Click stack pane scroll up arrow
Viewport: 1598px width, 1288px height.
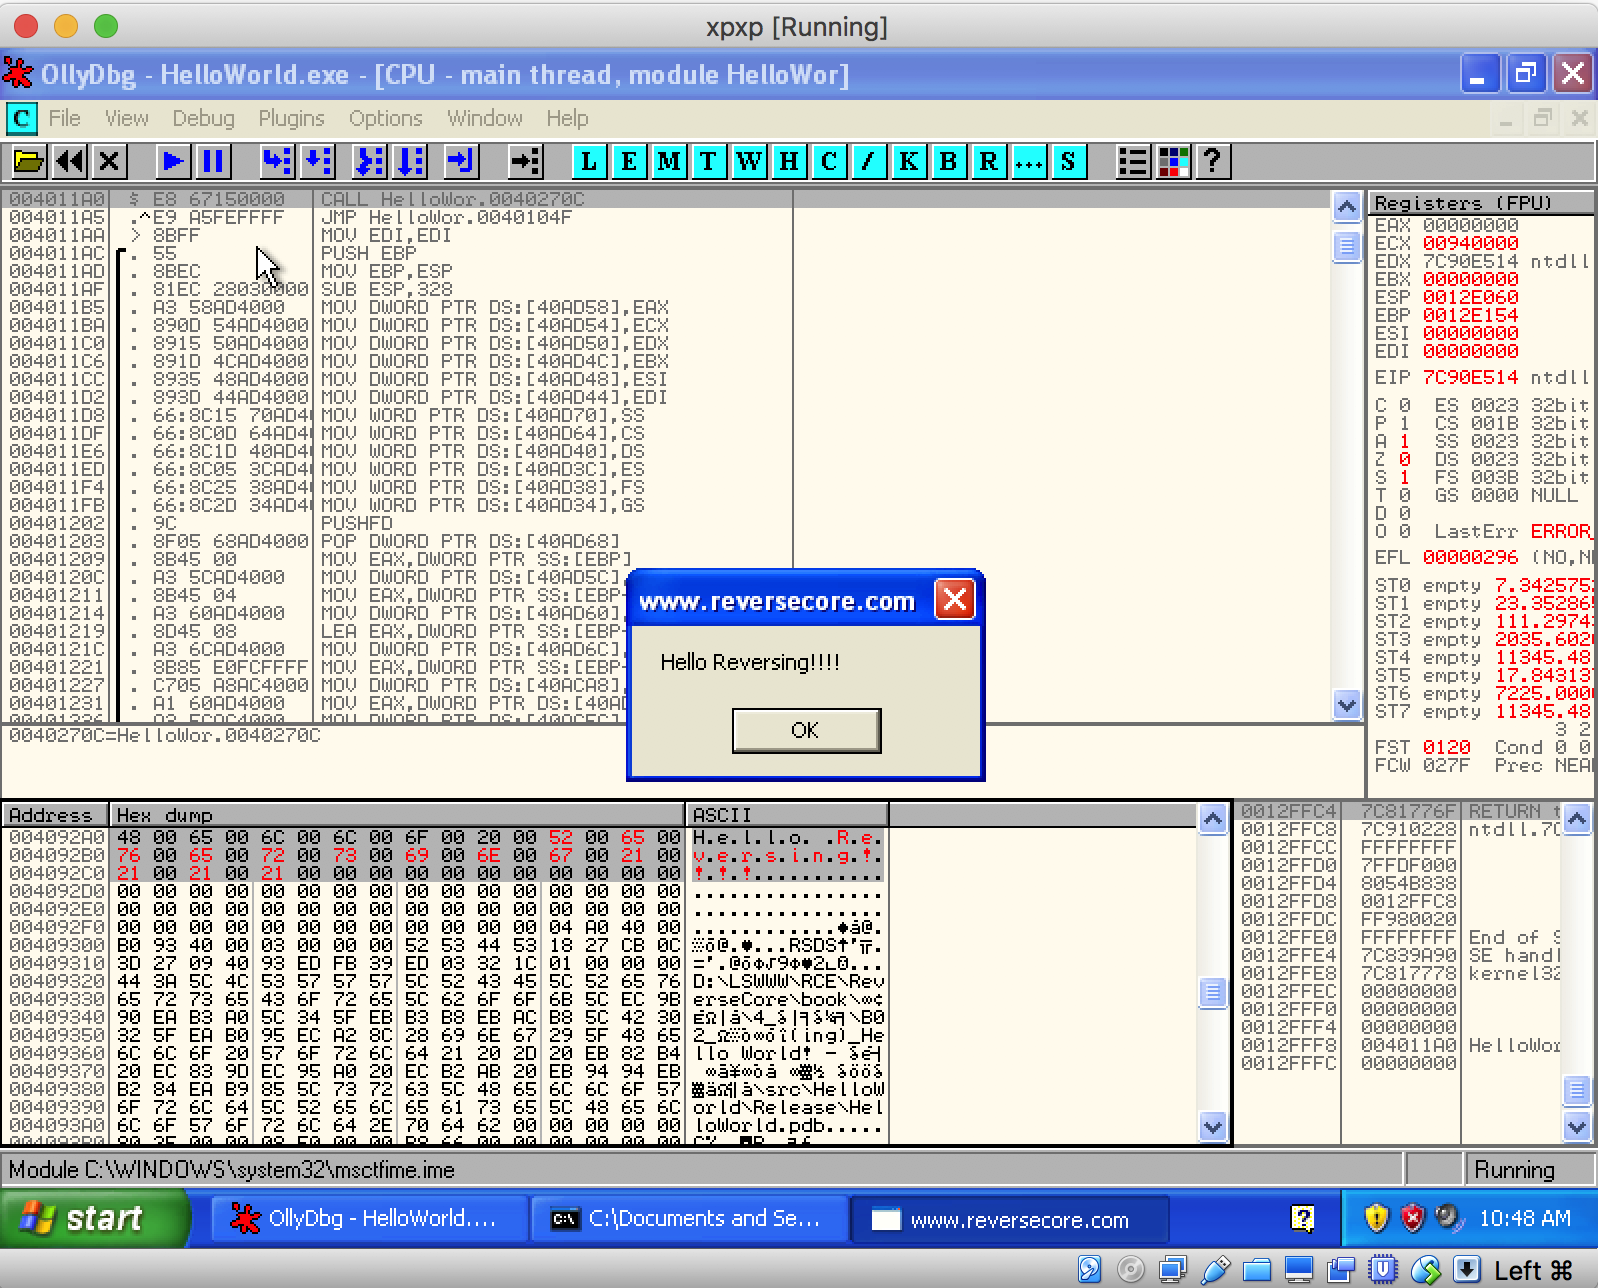(1577, 820)
